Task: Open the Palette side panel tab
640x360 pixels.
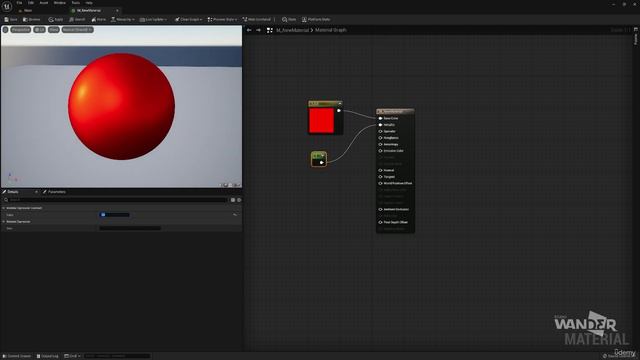Action: [x=636, y=37]
